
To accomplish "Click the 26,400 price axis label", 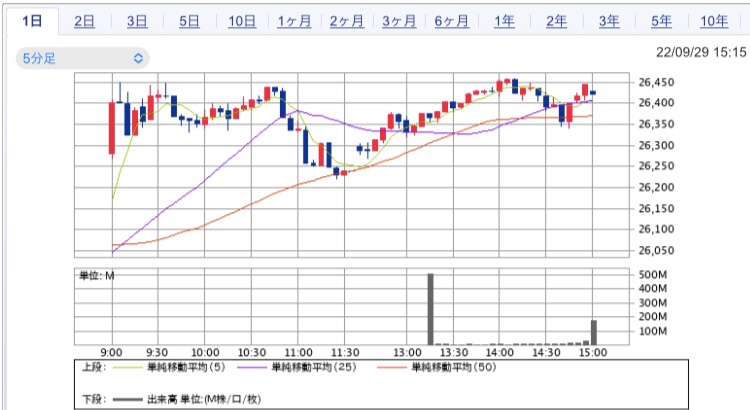I will 656,103.
